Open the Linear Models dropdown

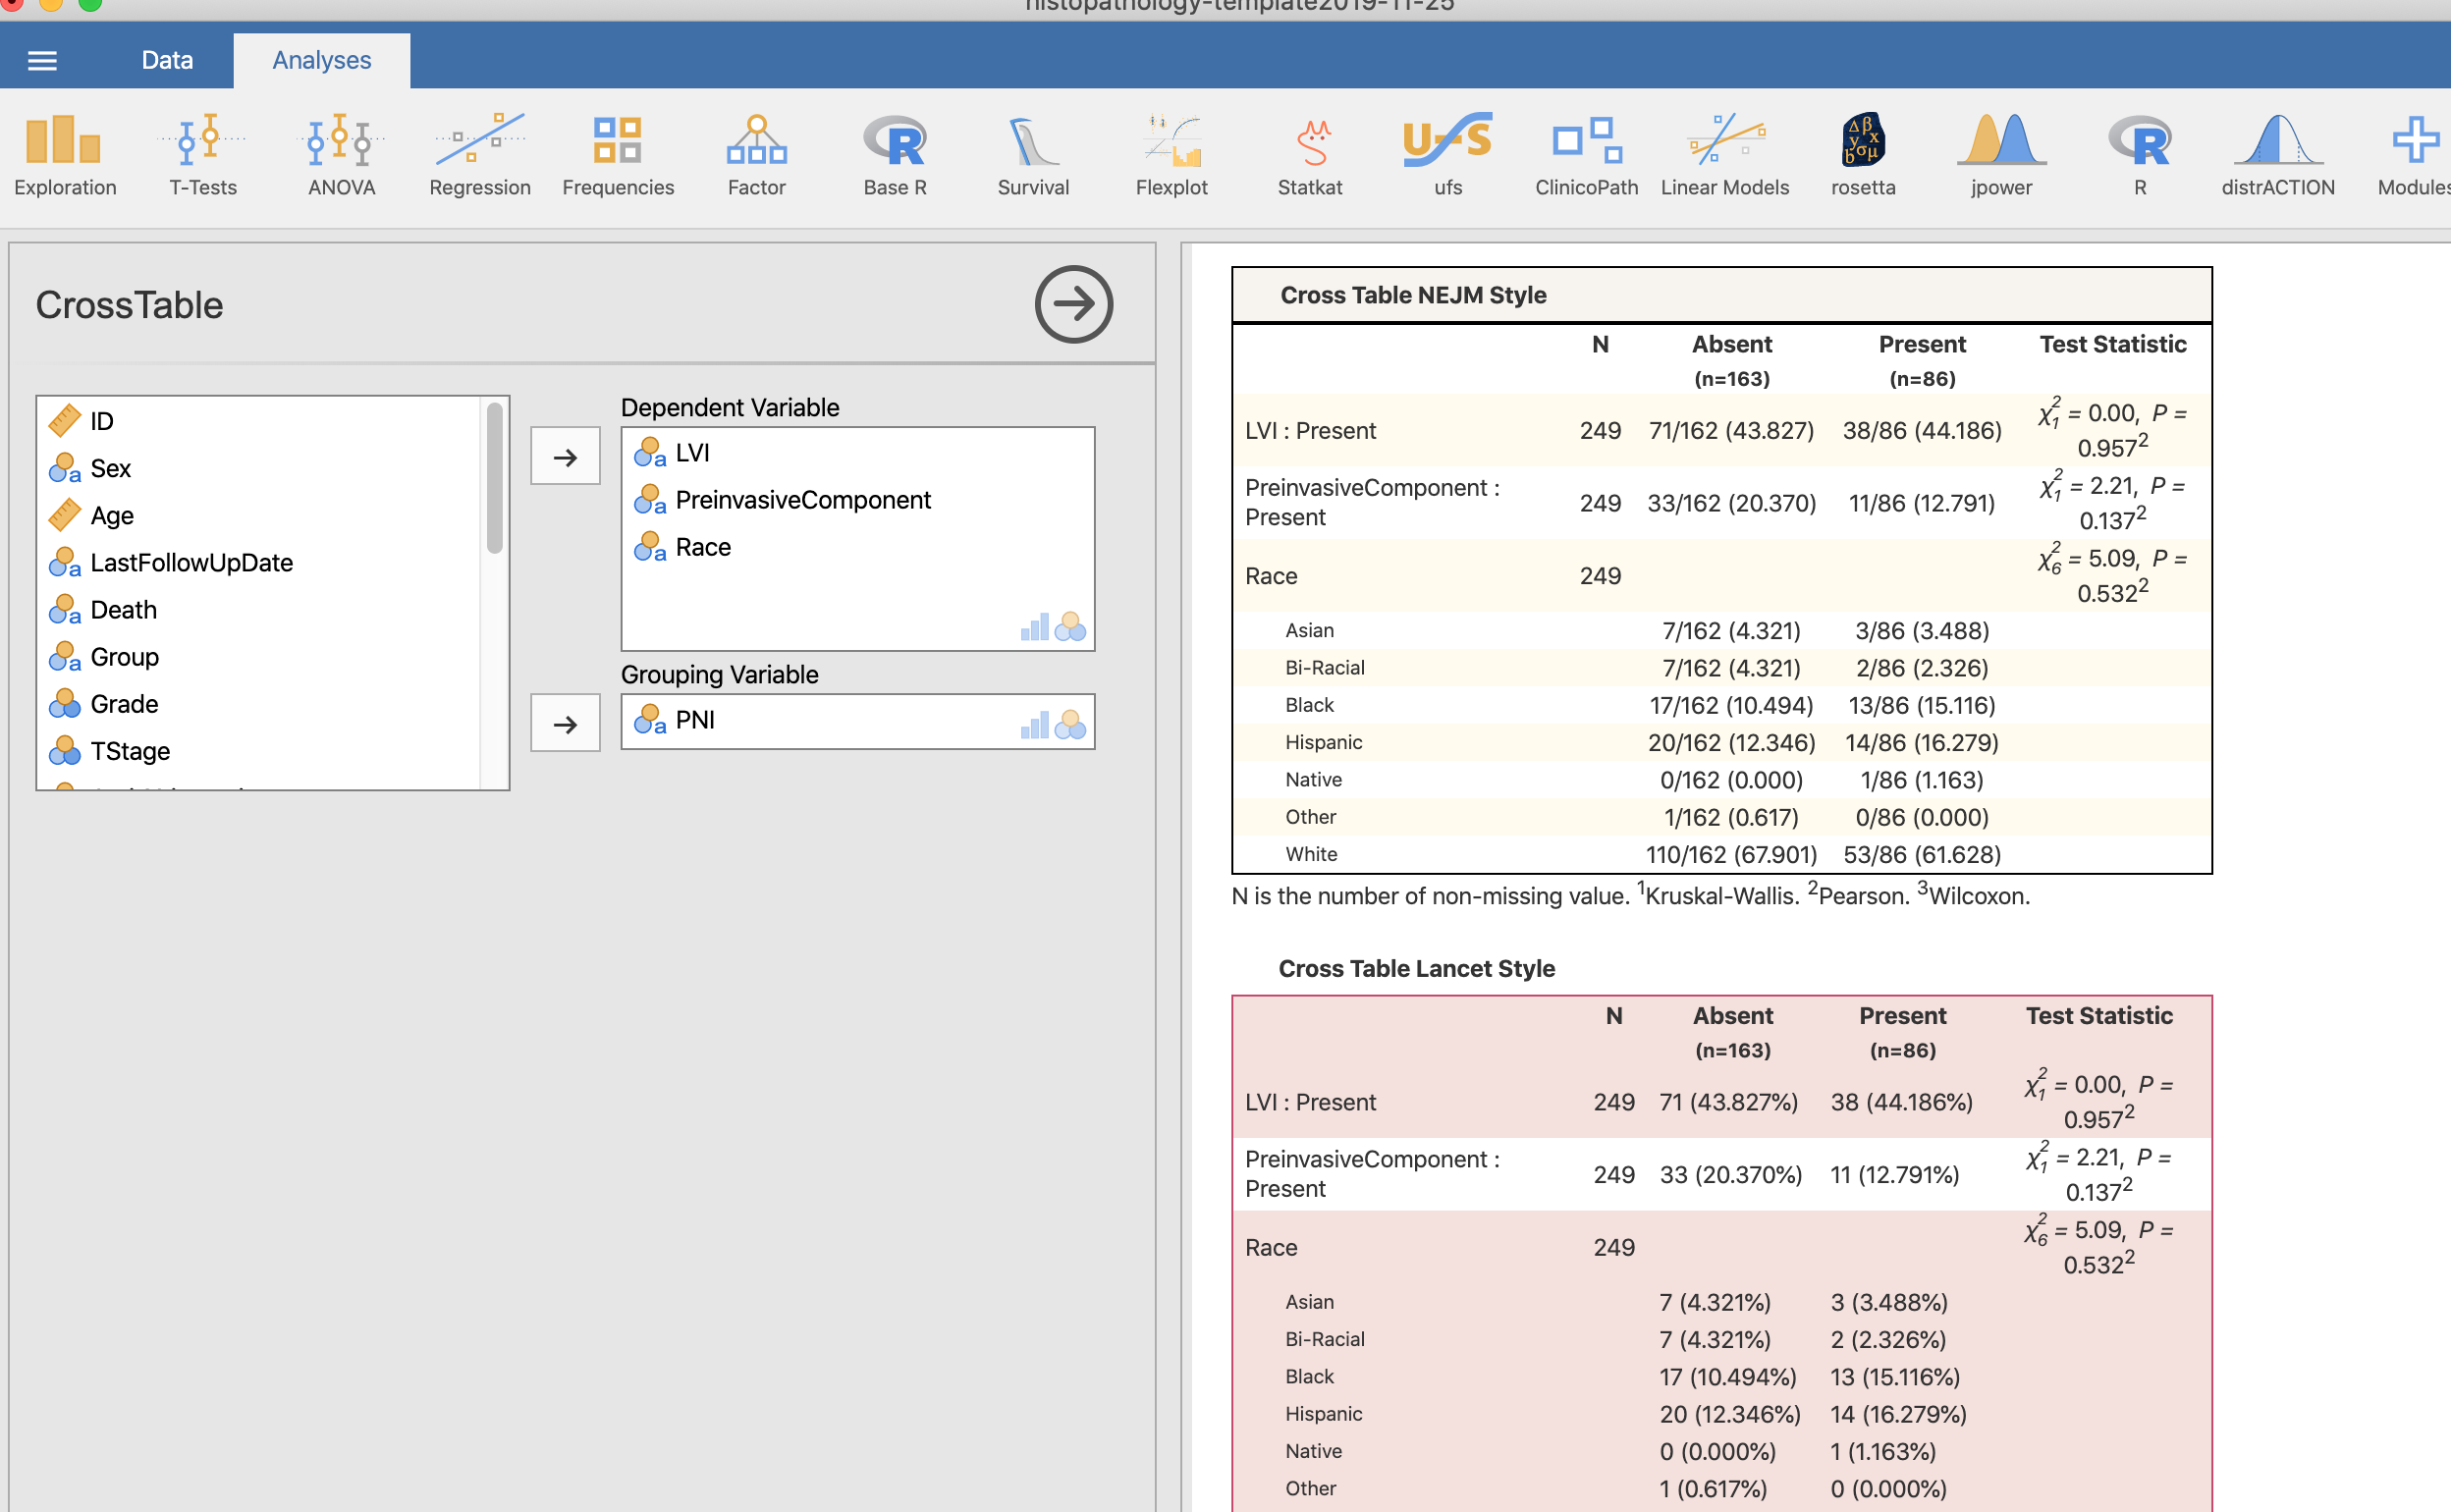click(x=1724, y=154)
